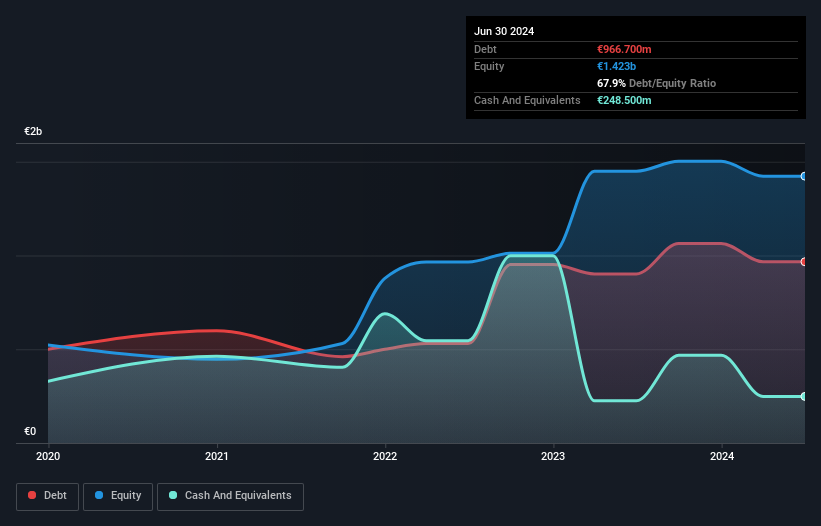The image size is (821, 526).
Task: Select the Cash endpoint marker at Jun 2024
Action: (804, 397)
